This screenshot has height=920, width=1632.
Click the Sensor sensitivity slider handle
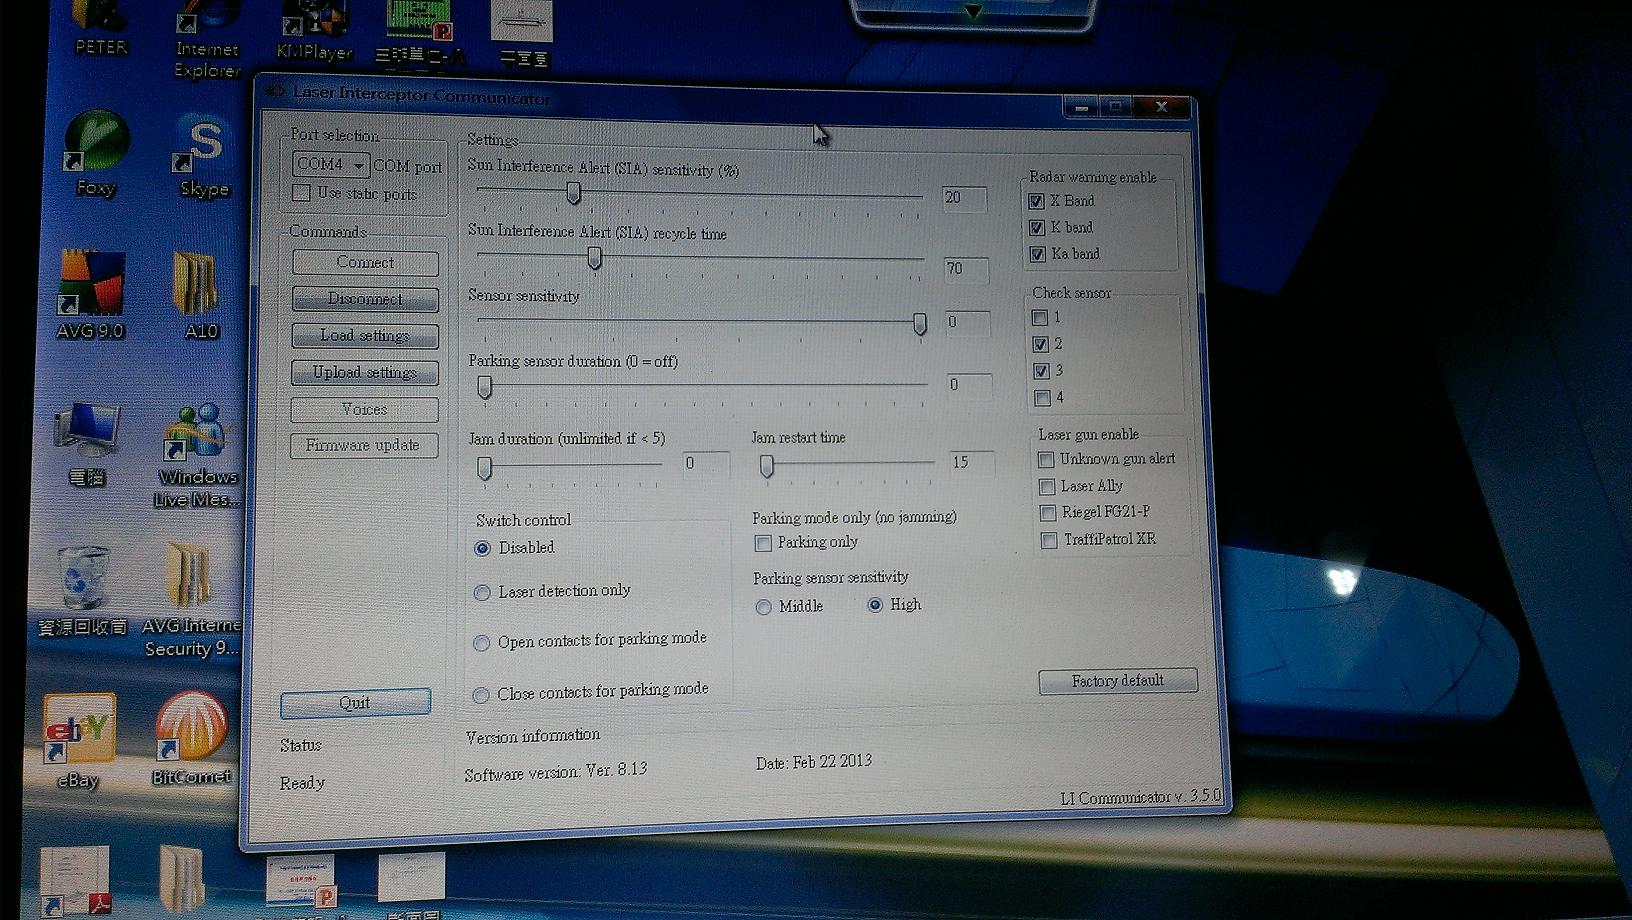pos(919,324)
